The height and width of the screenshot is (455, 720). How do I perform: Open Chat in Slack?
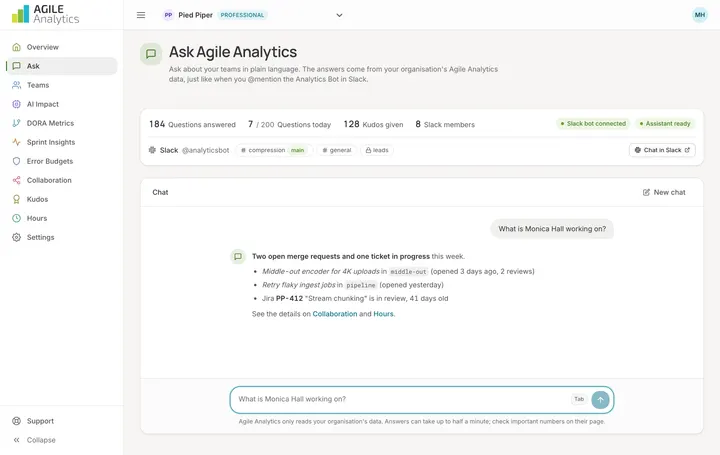click(662, 150)
